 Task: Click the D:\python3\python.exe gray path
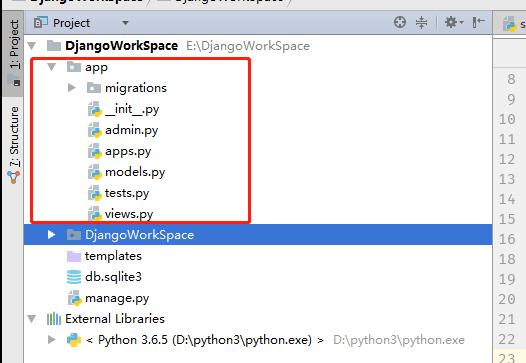399,340
